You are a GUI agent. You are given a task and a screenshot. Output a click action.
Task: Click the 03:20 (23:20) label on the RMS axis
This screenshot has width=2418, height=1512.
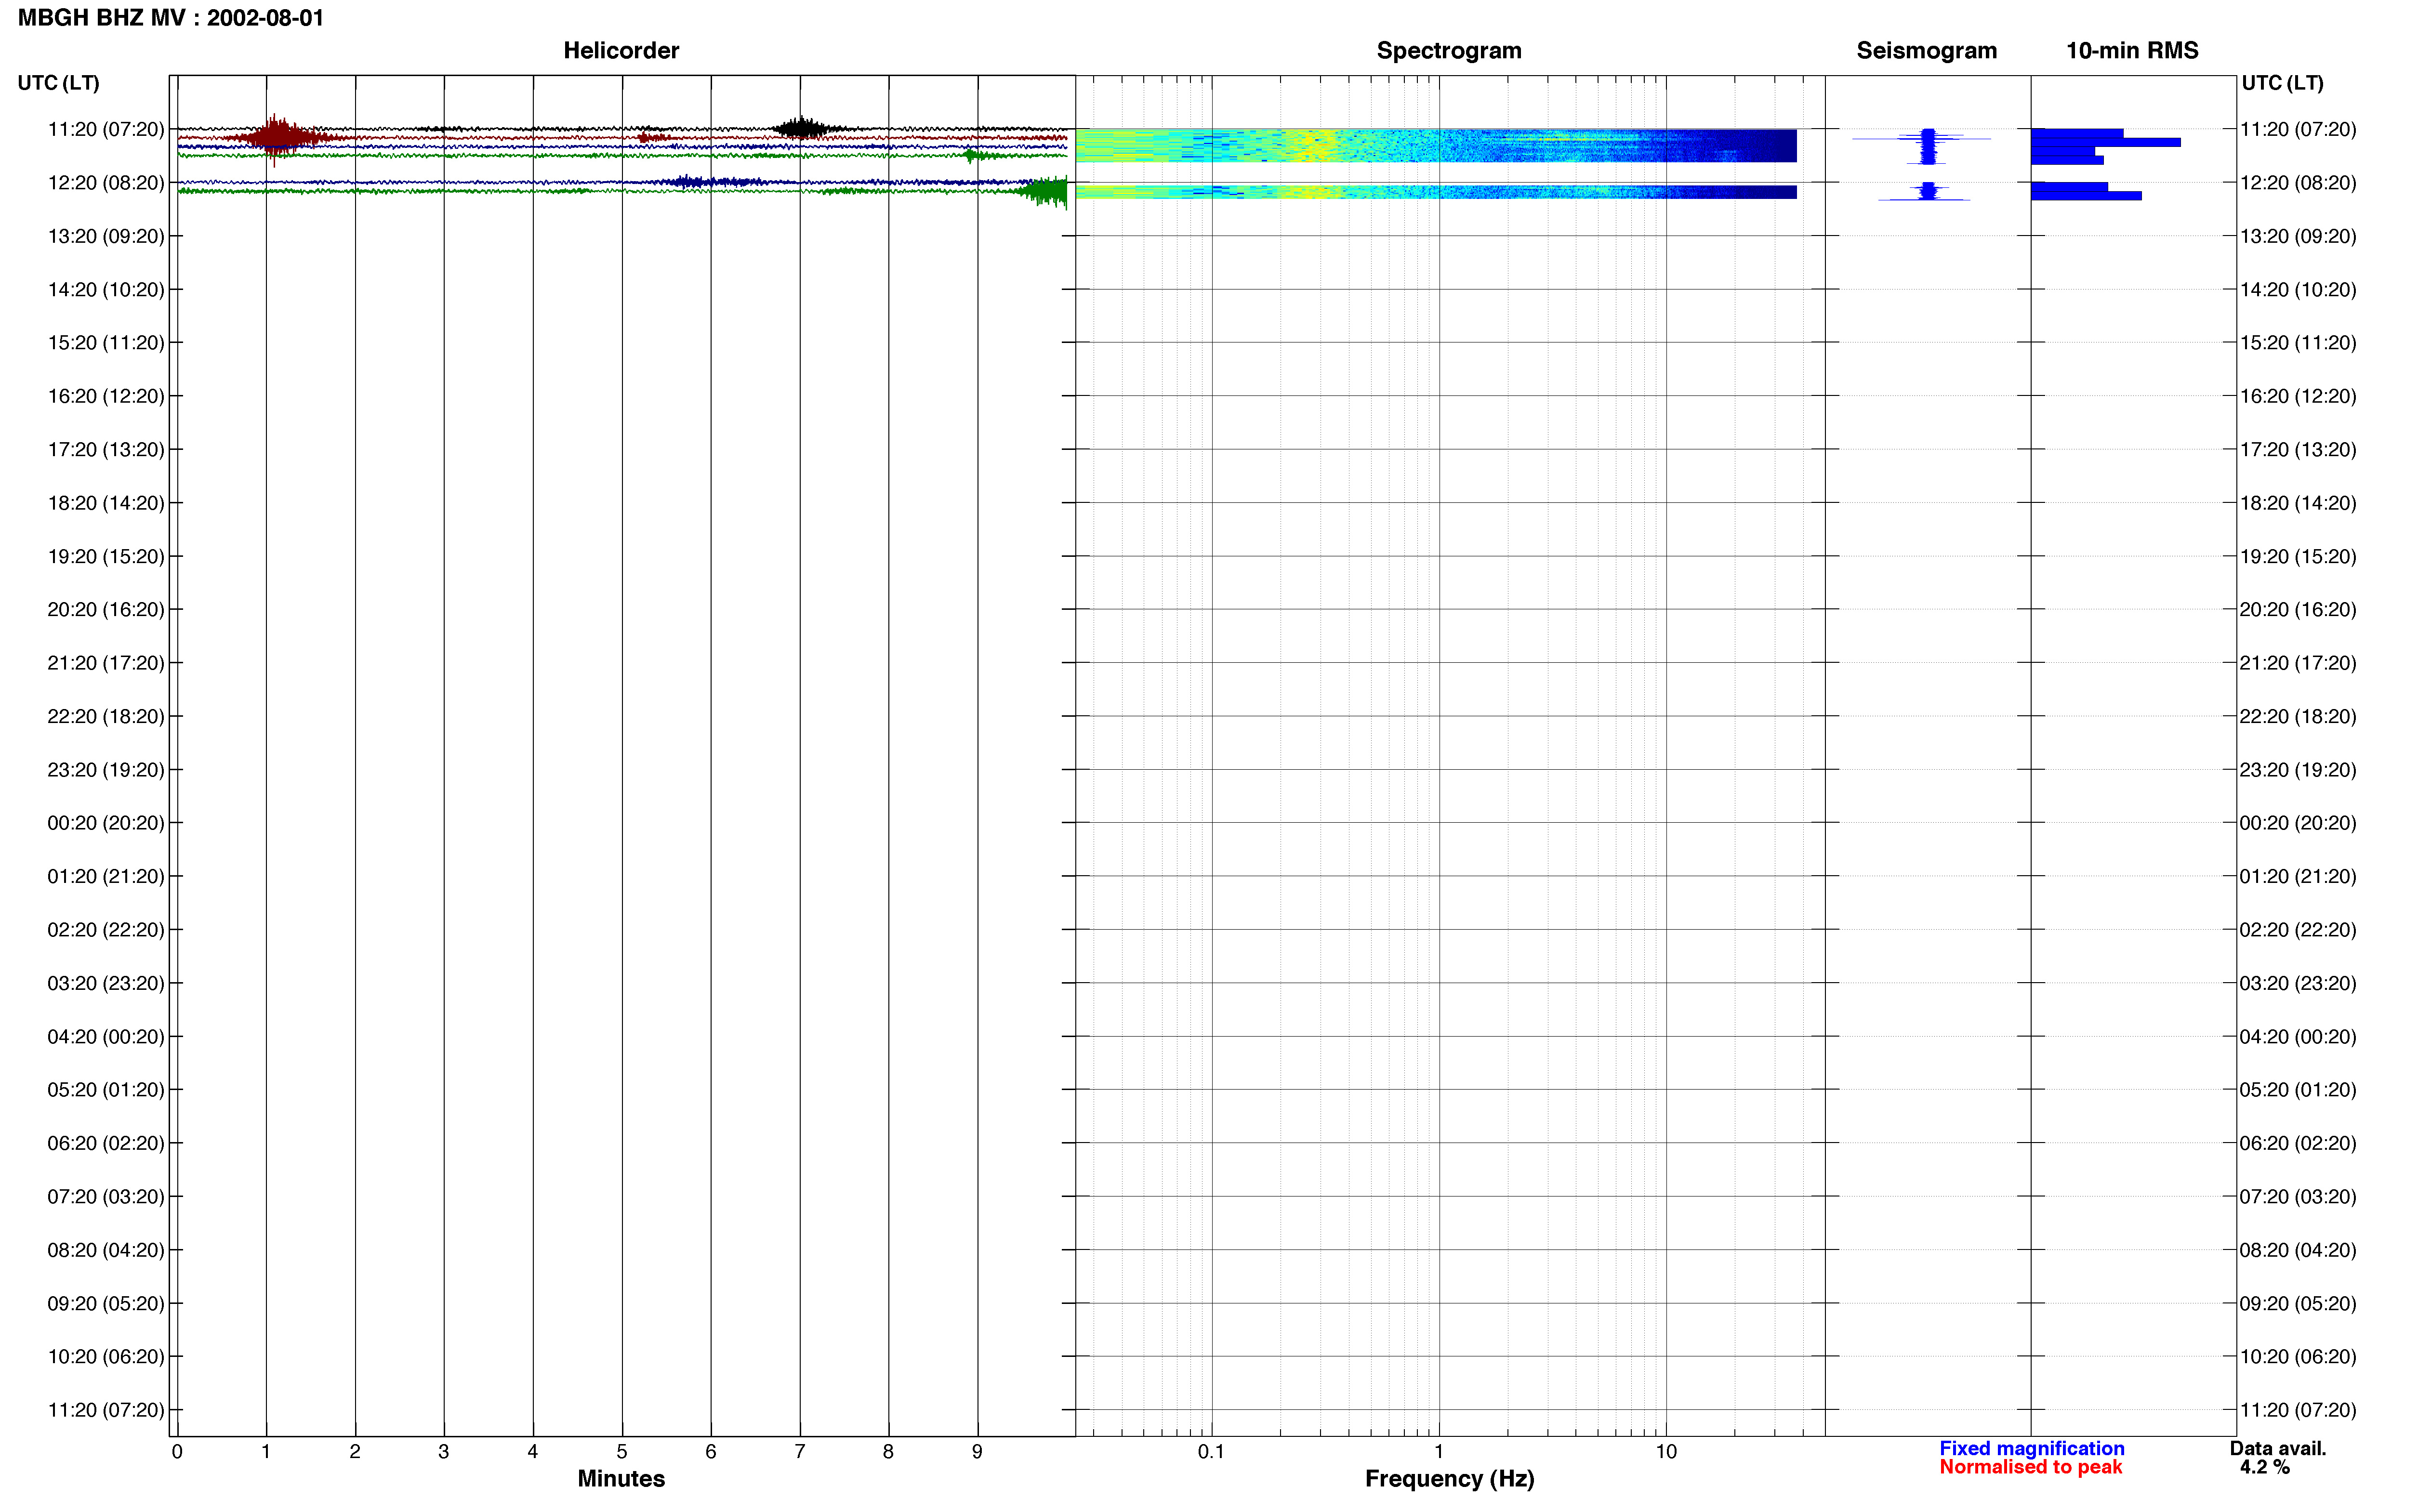[2298, 983]
